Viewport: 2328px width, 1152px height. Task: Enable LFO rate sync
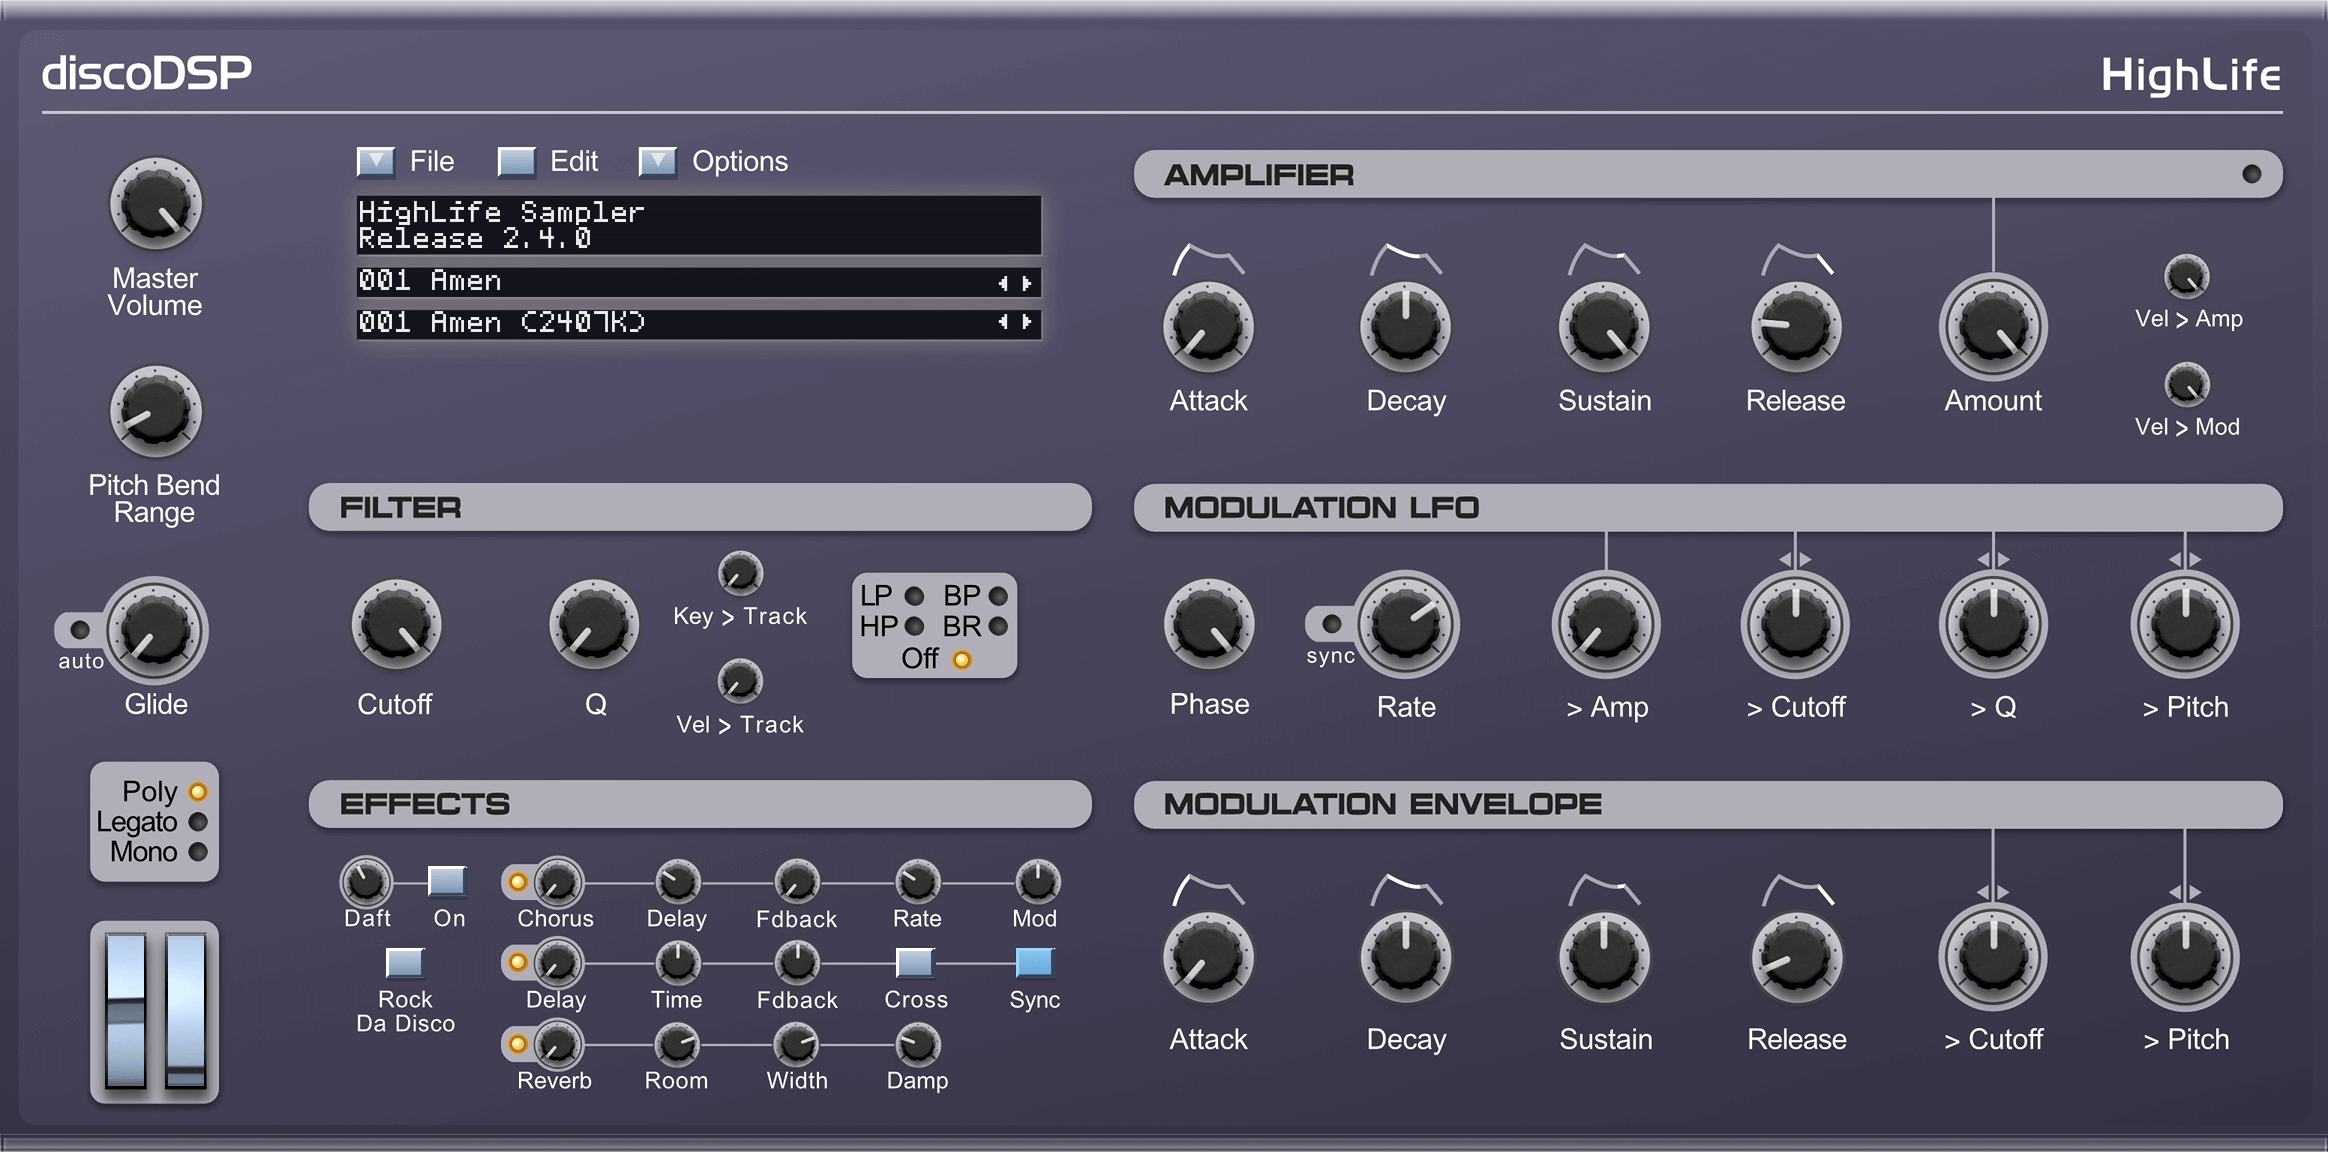[1331, 624]
